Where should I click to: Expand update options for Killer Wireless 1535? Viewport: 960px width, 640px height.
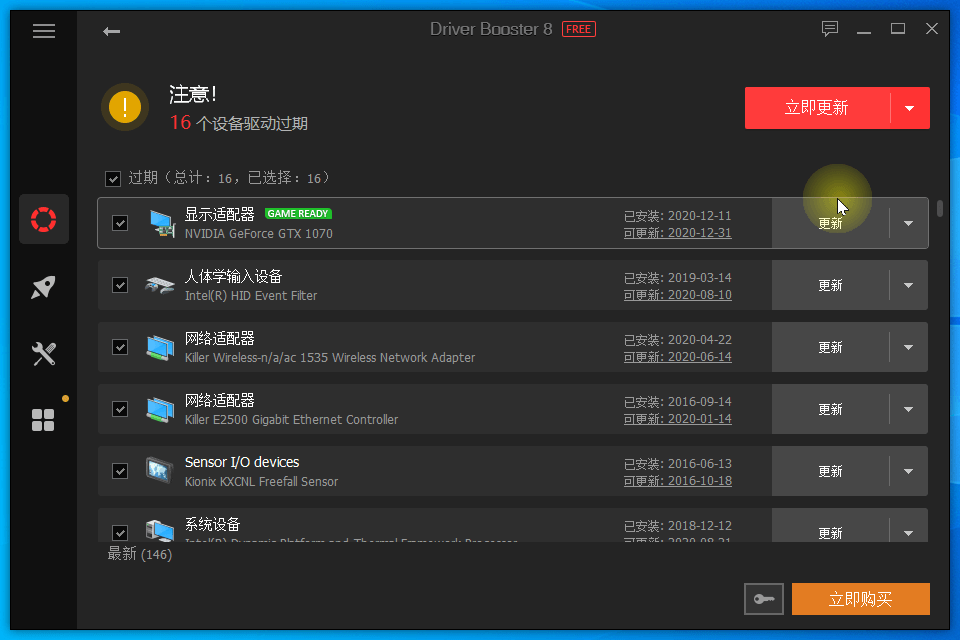[909, 347]
